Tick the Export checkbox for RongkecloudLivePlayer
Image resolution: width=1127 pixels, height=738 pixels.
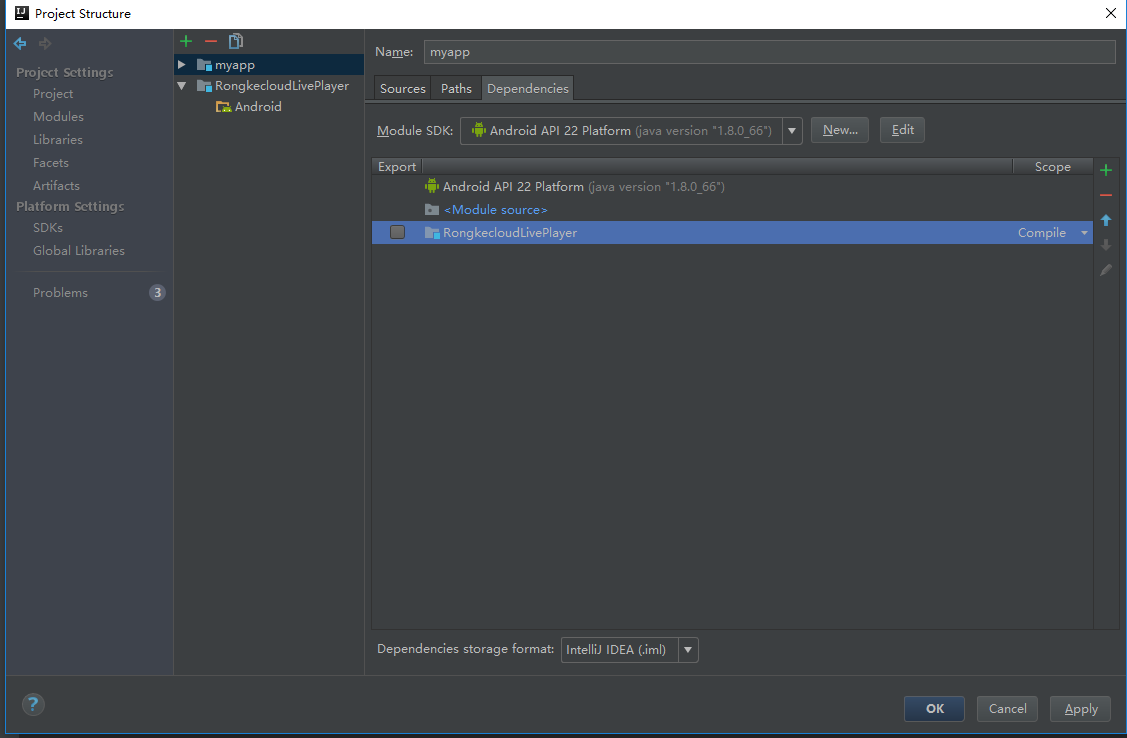[x=397, y=232]
